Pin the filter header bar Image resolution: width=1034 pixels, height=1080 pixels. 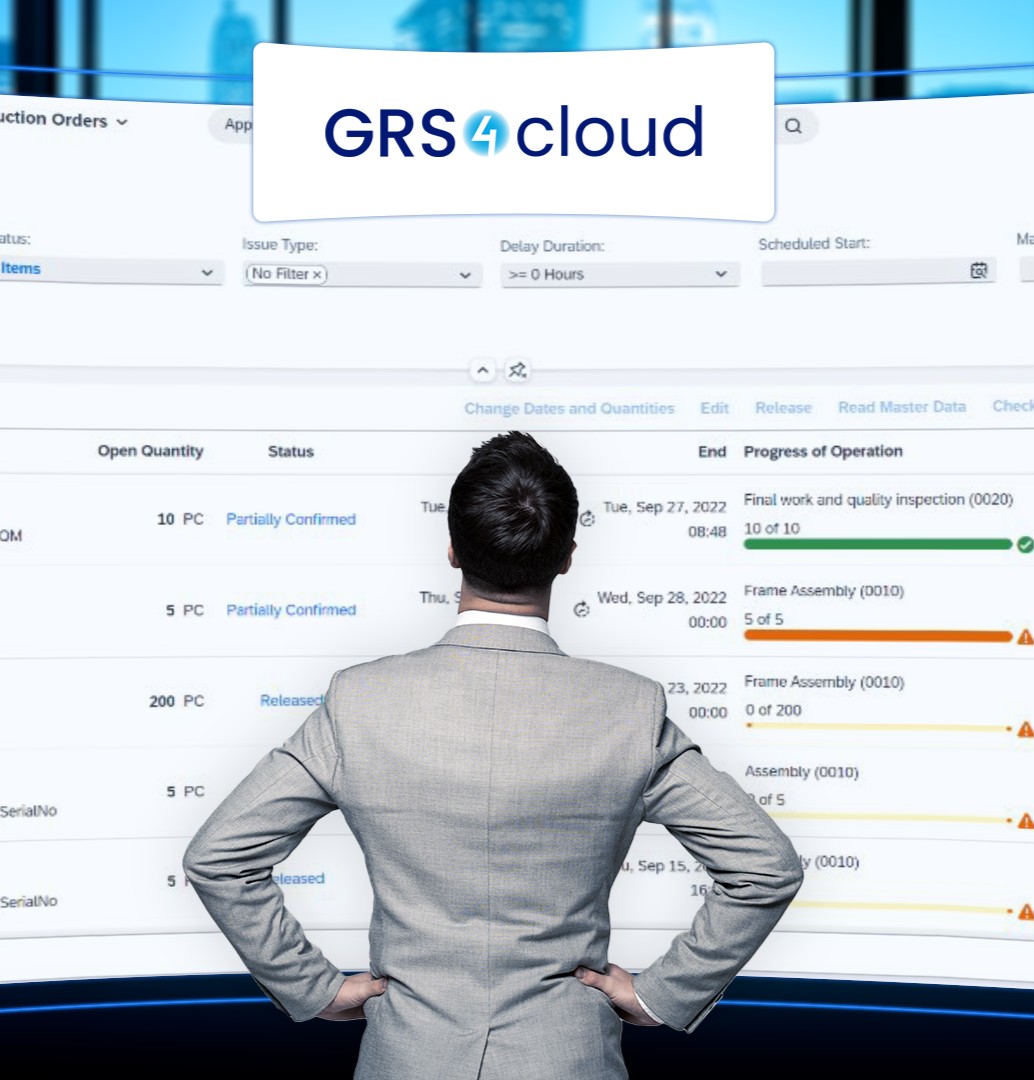coord(517,371)
